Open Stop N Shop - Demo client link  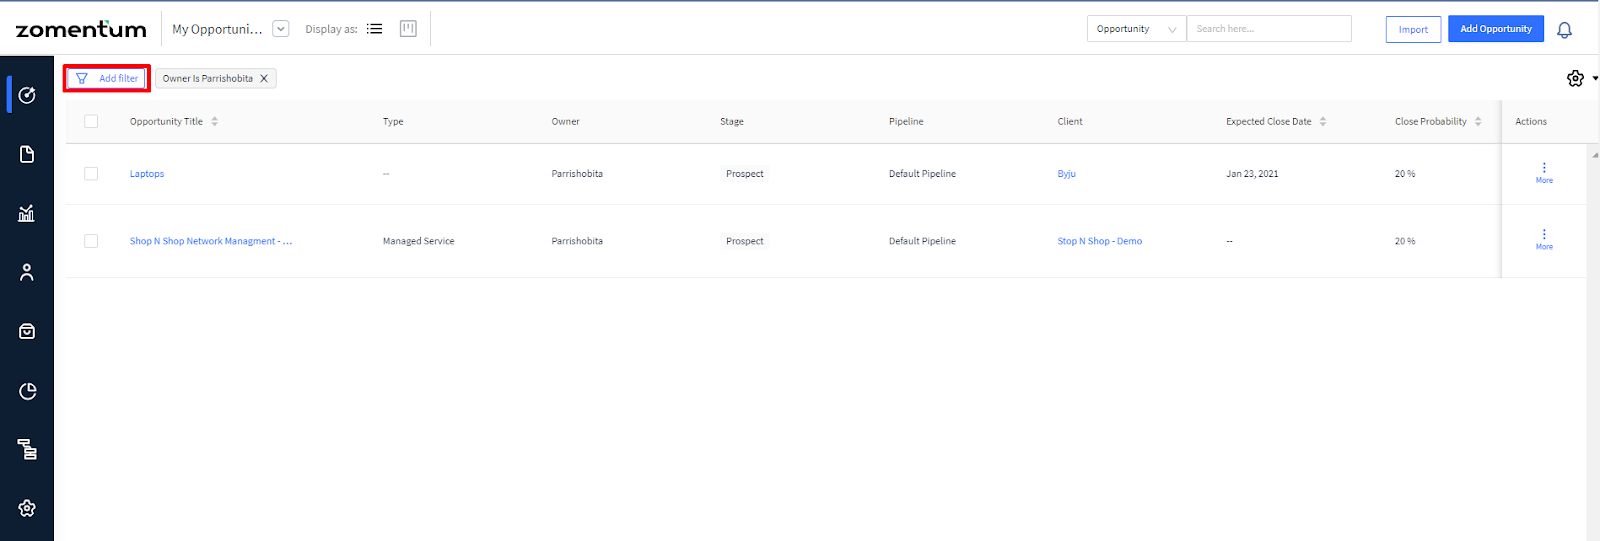[1100, 241]
